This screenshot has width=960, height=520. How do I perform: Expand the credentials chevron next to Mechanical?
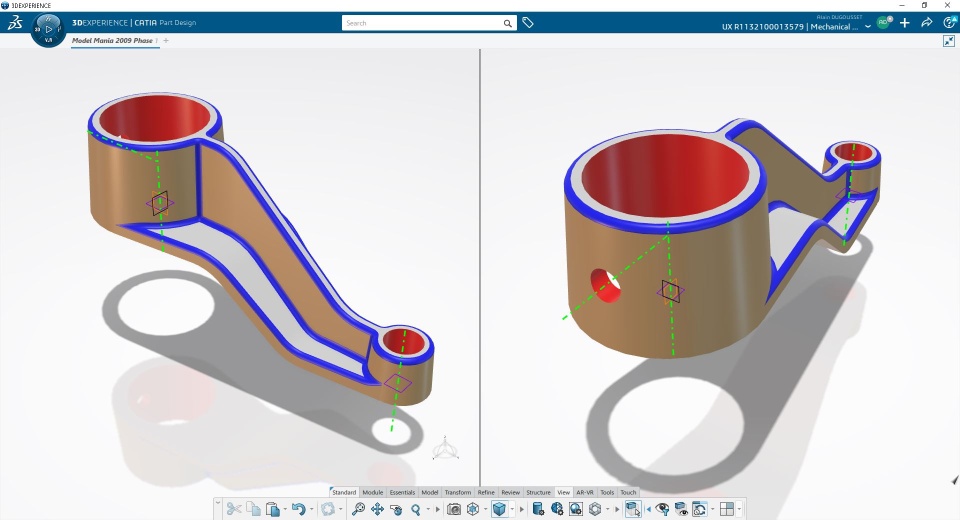coord(868,26)
